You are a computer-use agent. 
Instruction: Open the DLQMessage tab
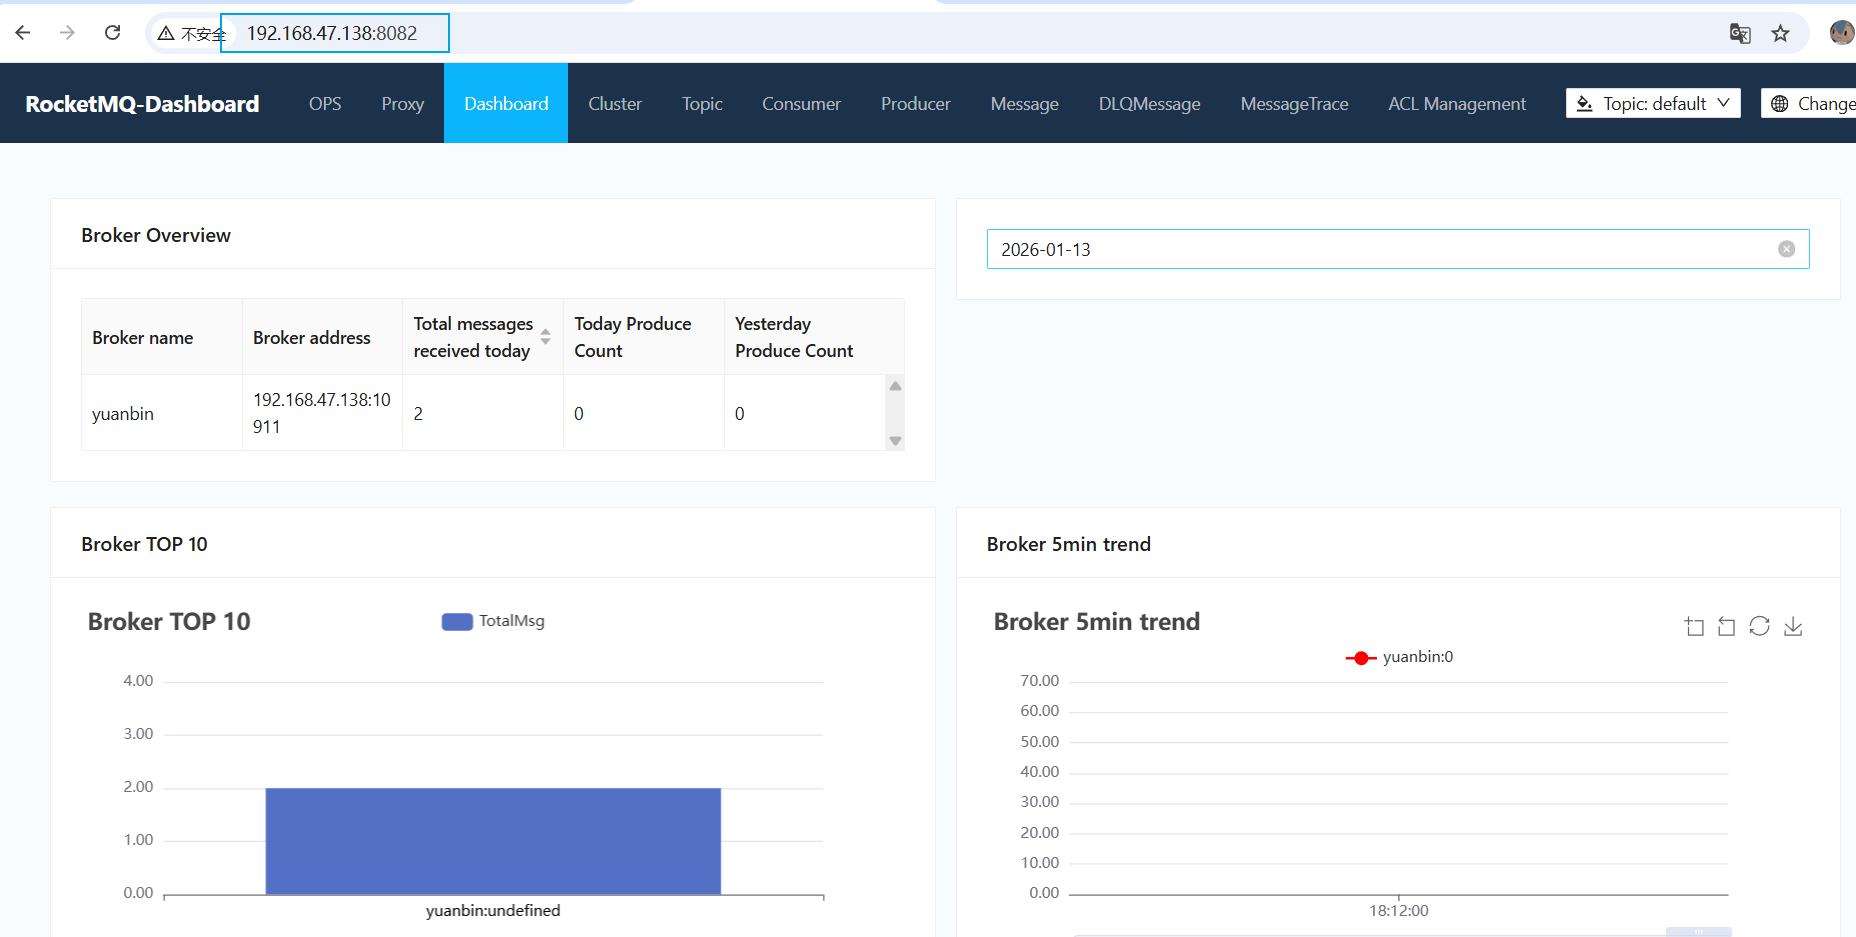click(1149, 104)
